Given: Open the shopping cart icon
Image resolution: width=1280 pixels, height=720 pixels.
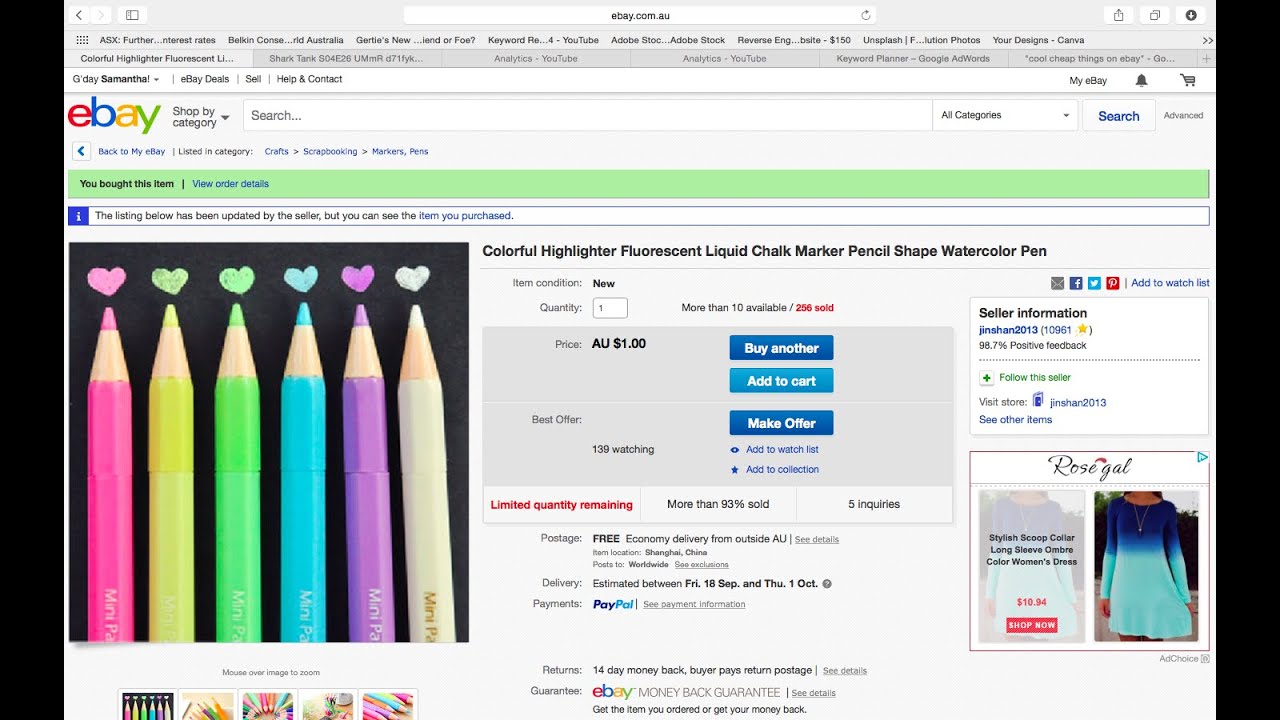Looking at the screenshot, I should [x=1187, y=80].
